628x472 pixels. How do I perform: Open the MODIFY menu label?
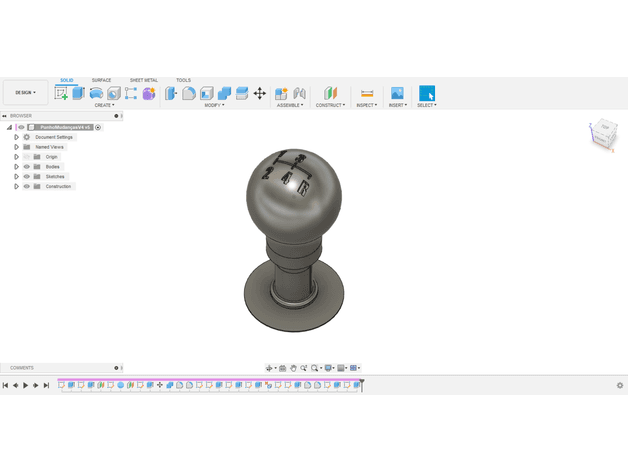point(214,105)
